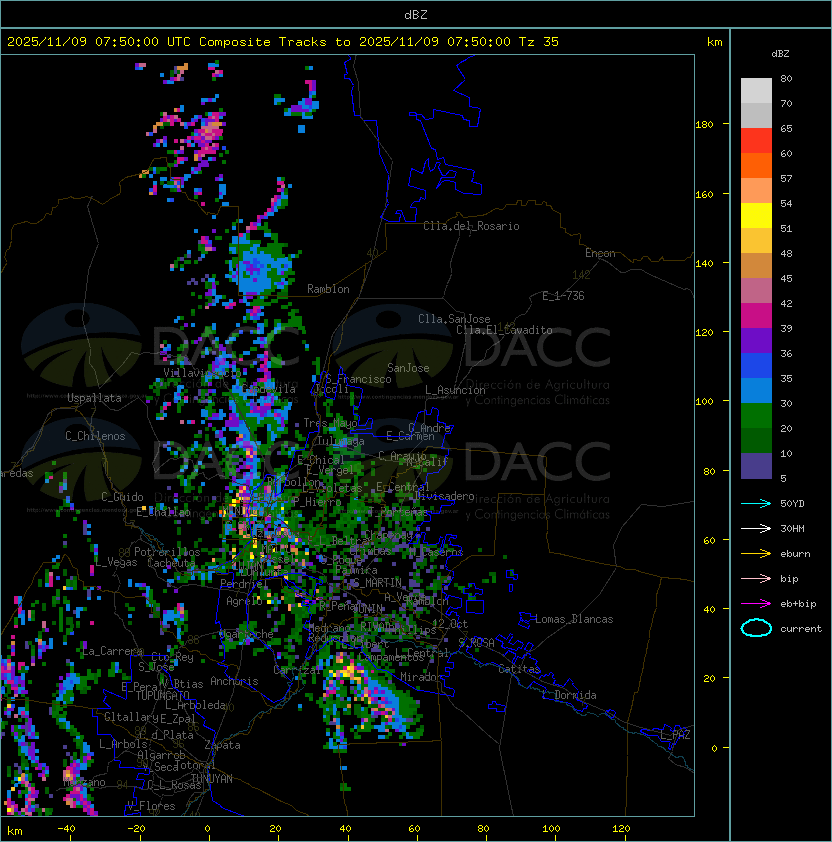
Task: Click the '-40' x-axis km label
Action: coord(66,829)
